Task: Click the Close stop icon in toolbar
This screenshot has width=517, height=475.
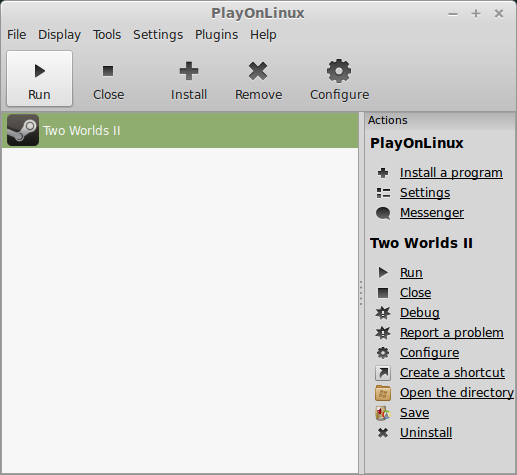Action: (x=108, y=71)
